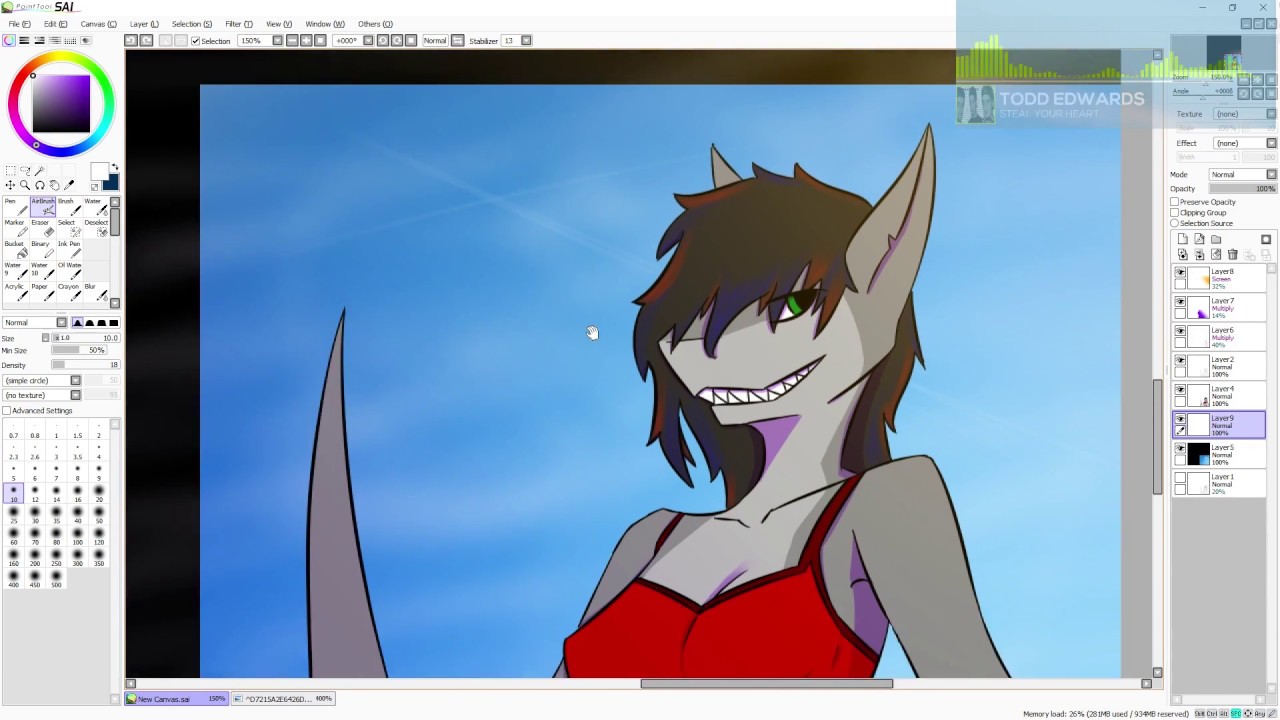Select the Bucket fill tool
Screen dimensions: 1280x720
pyautogui.click(x=14, y=249)
